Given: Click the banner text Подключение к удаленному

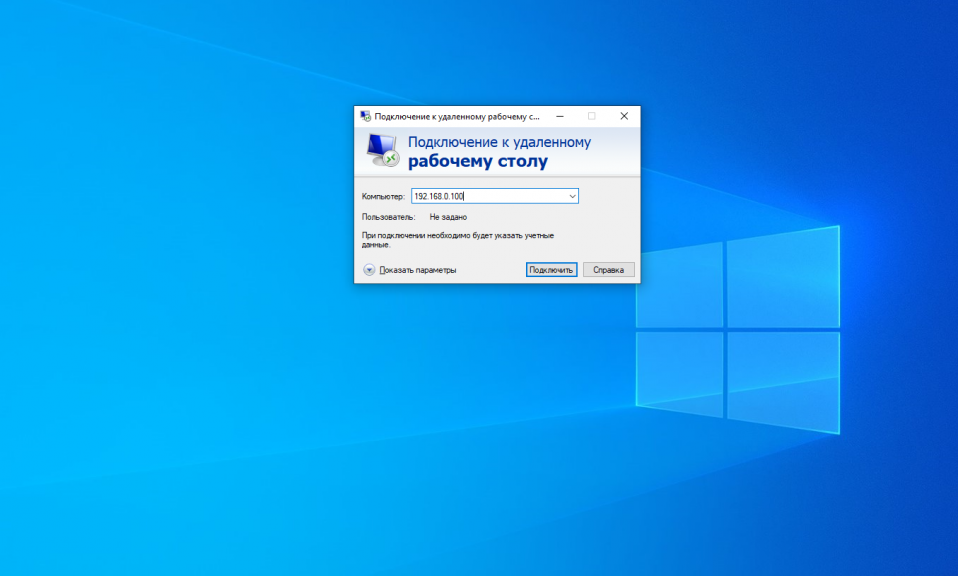Looking at the screenshot, I should 499,142.
